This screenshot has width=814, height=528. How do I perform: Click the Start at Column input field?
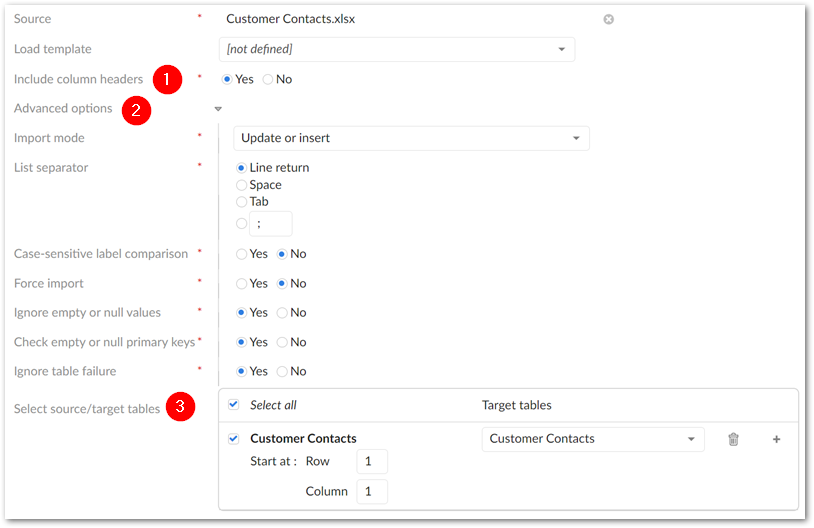pos(372,492)
